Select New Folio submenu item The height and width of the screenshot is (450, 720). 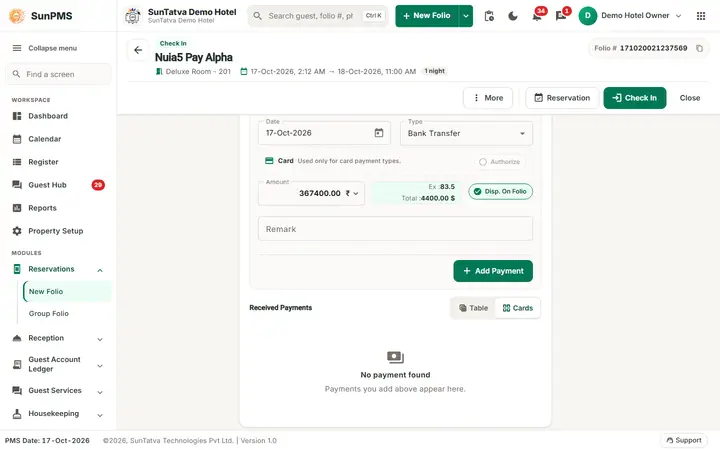[67, 292]
